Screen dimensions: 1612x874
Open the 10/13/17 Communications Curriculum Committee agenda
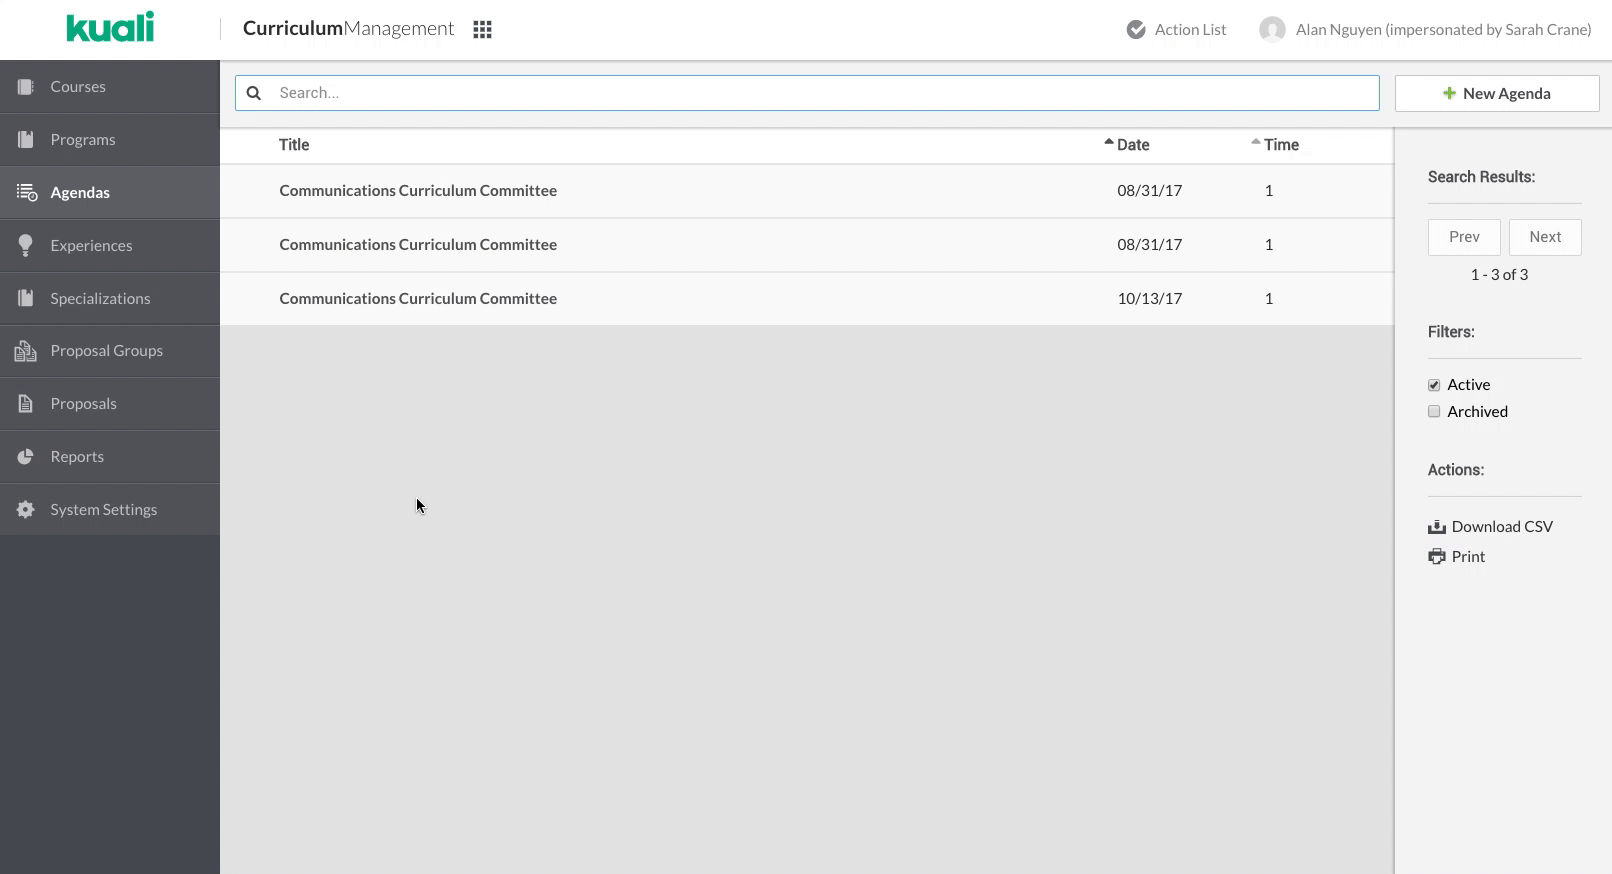pos(418,299)
